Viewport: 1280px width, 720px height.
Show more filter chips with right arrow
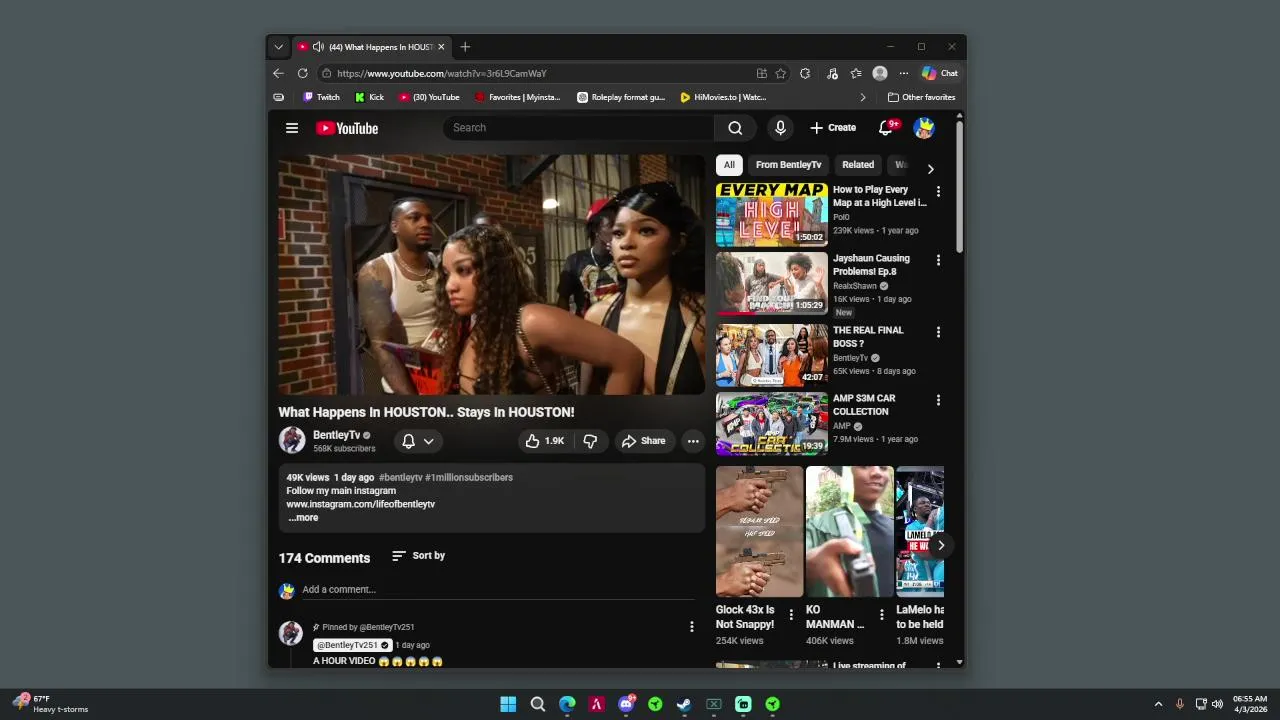930,169
